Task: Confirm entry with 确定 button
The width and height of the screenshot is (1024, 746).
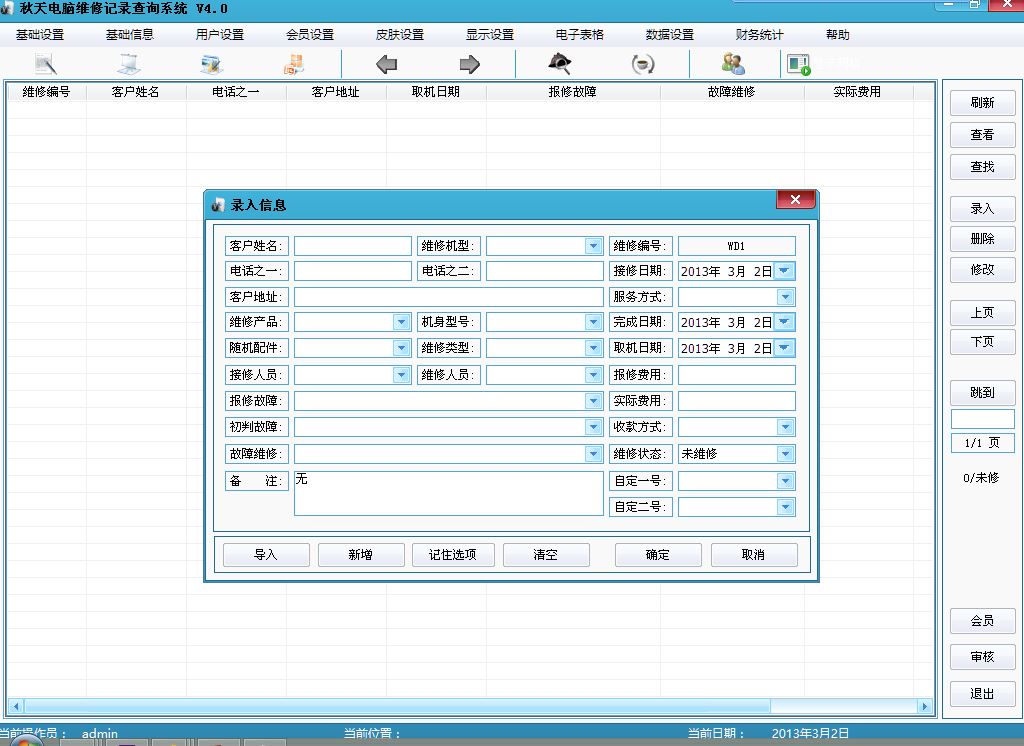Action: (x=658, y=555)
